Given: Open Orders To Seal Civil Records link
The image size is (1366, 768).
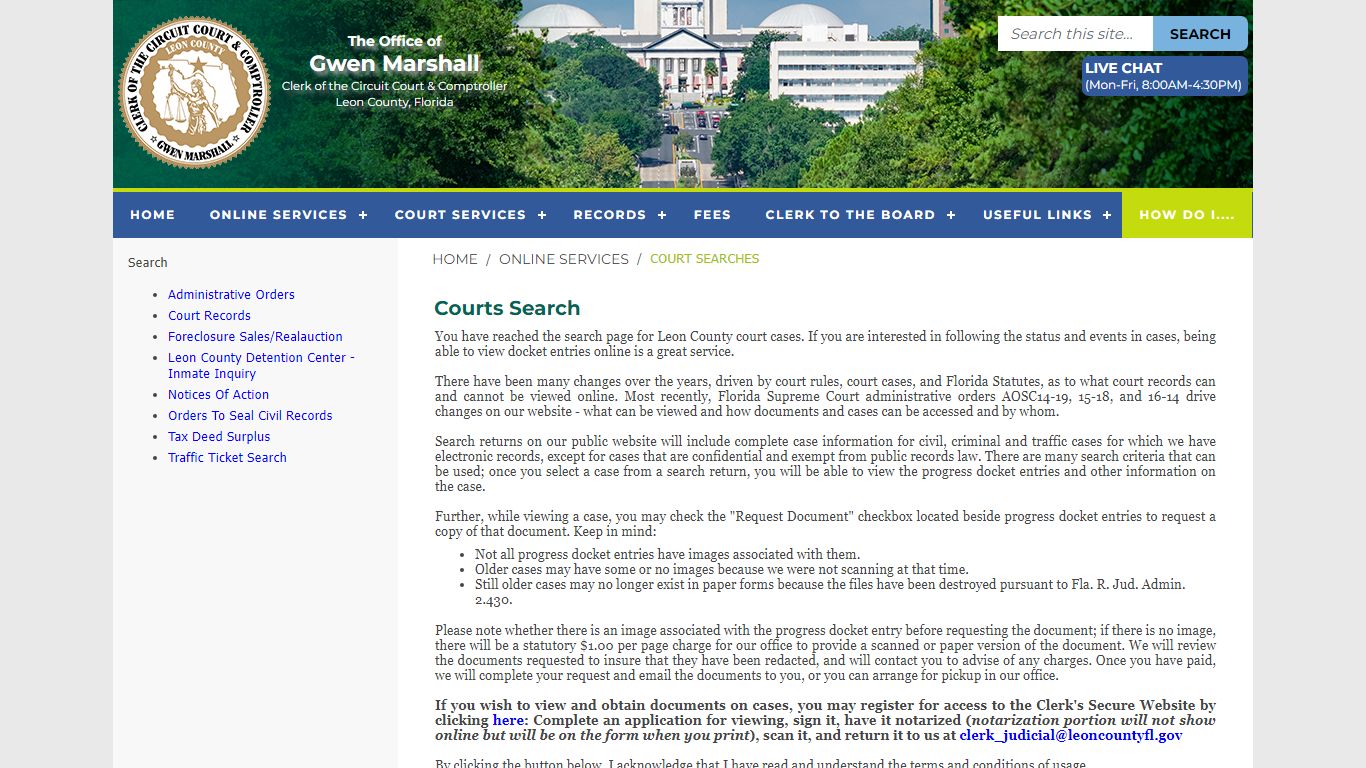Looking at the screenshot, I should click(x=250, y=416).
